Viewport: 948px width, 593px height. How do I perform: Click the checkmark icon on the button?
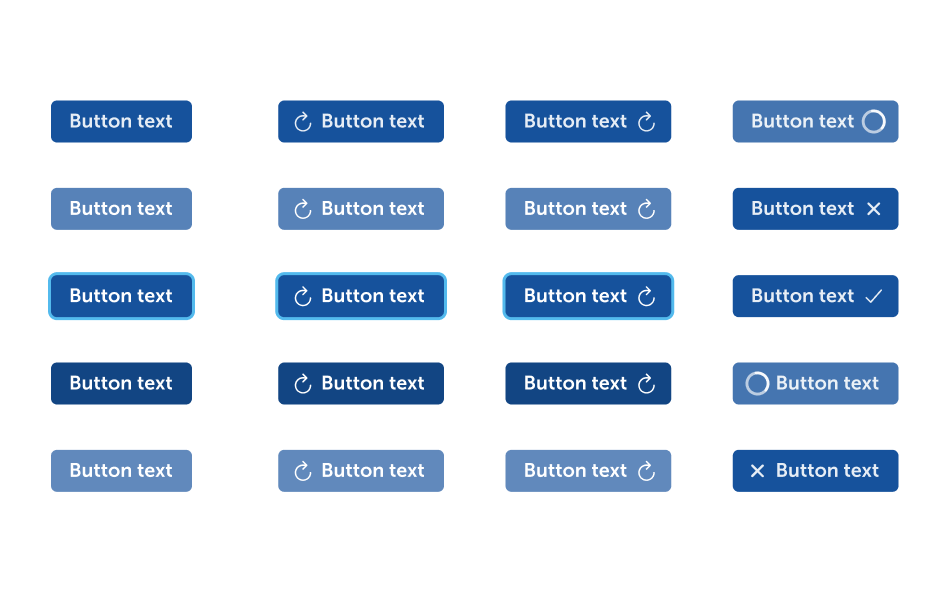873,296
